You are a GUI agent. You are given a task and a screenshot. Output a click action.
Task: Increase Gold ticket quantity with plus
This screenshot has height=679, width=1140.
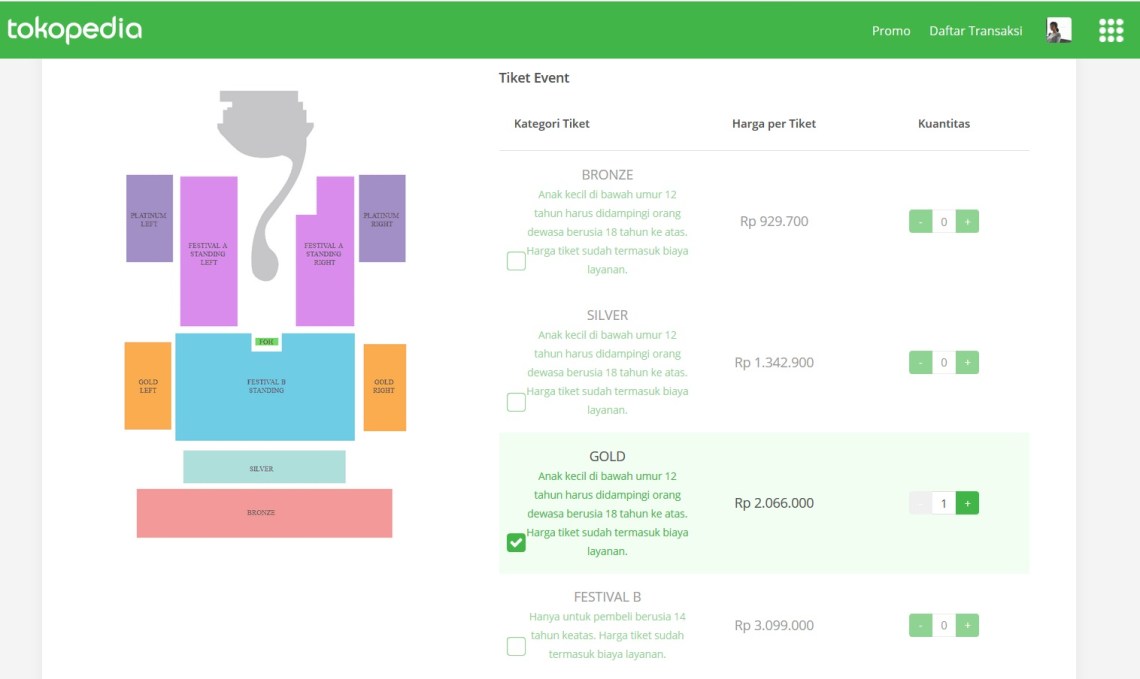[x=967, y=504]
